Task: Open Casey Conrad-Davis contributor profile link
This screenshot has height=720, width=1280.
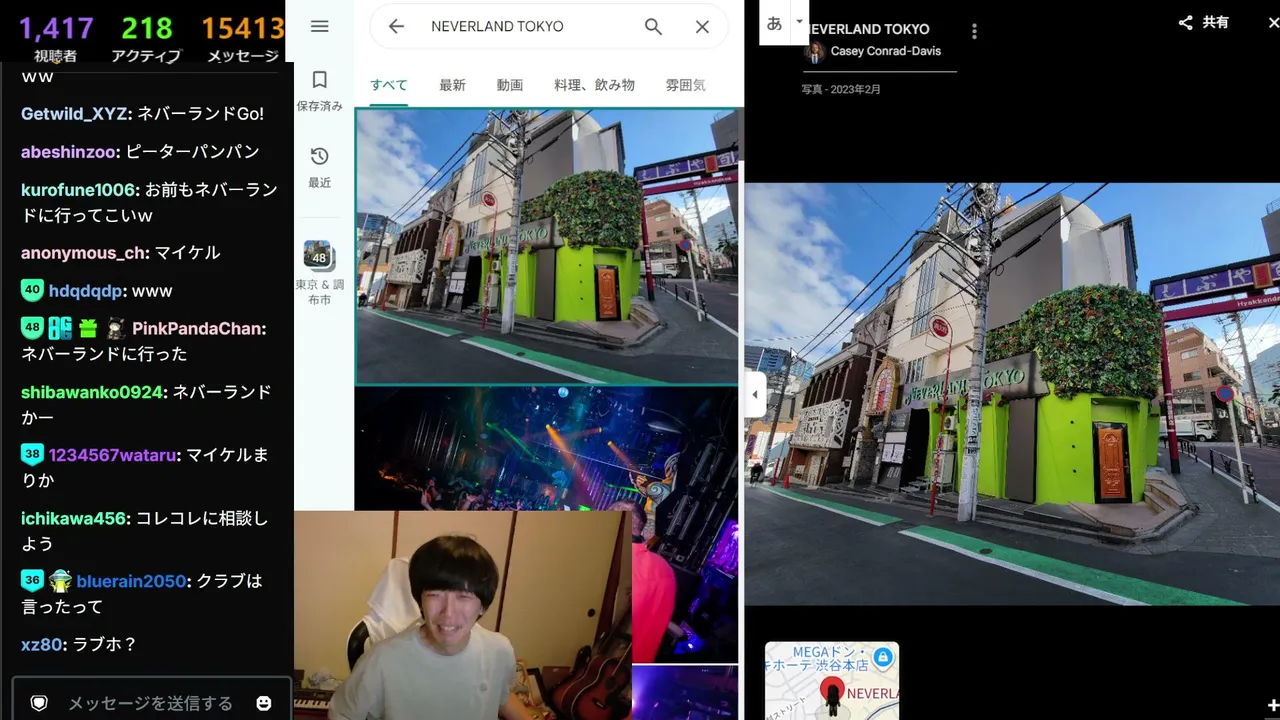Action: point(886,51)
